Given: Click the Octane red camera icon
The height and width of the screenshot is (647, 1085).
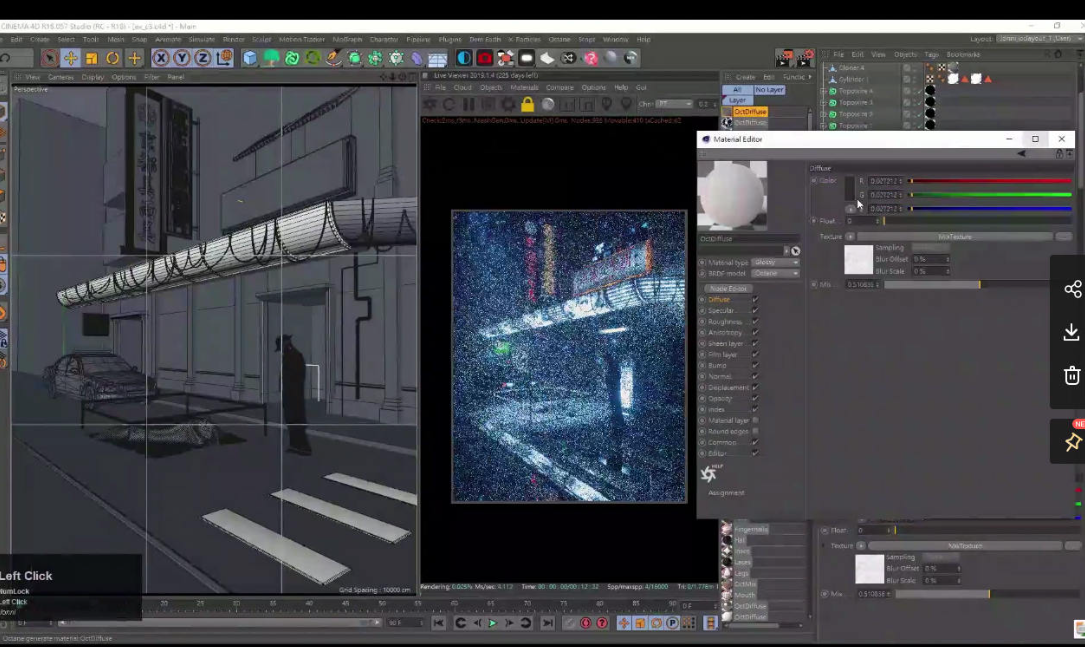Looking at the screenshot, I should (484, 58).
